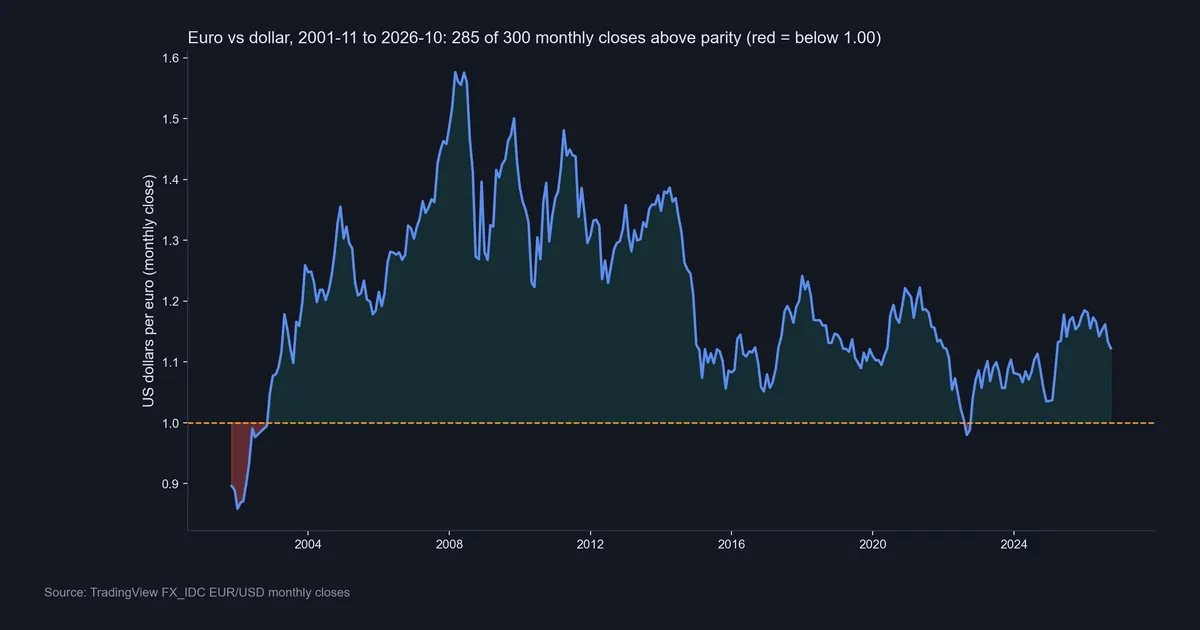Click the x-axis tick label 2024
Image resolution: width=1200 pixels, height=630 pixels.
pyautogui.click(x=1014, y=546)
